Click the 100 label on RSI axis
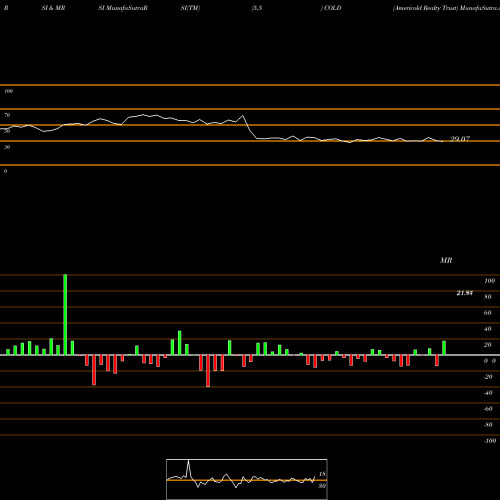This screenshot has height=500, width=500. click(8, 91)
